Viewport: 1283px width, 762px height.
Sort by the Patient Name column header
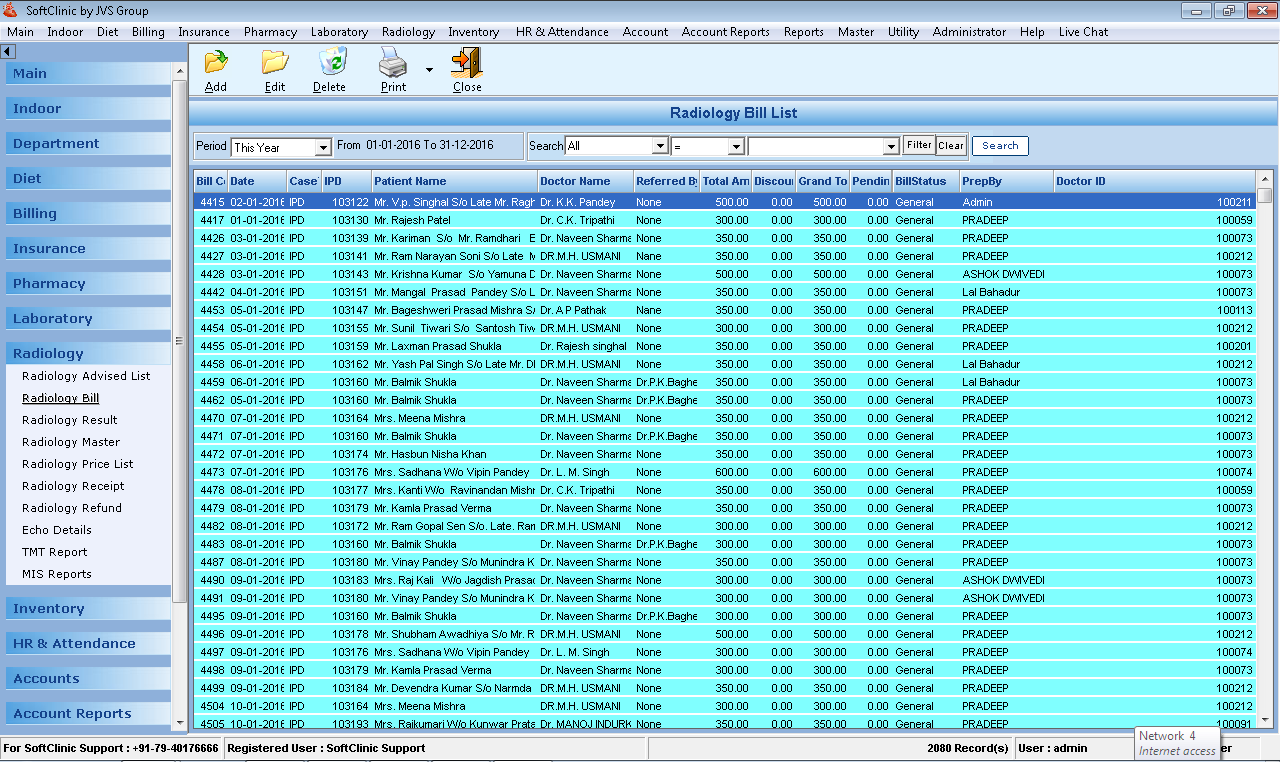(x=453, y=181)
